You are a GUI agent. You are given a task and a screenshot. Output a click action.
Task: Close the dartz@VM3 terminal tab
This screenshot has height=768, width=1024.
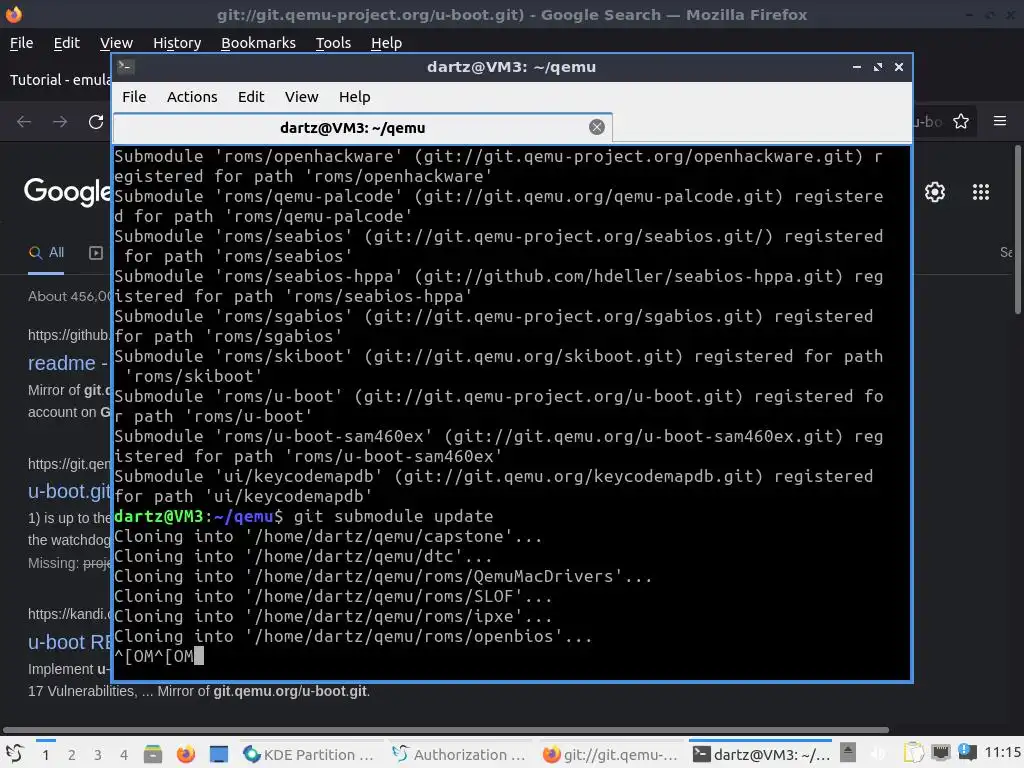pyautogui.click(x=596, y=127)
